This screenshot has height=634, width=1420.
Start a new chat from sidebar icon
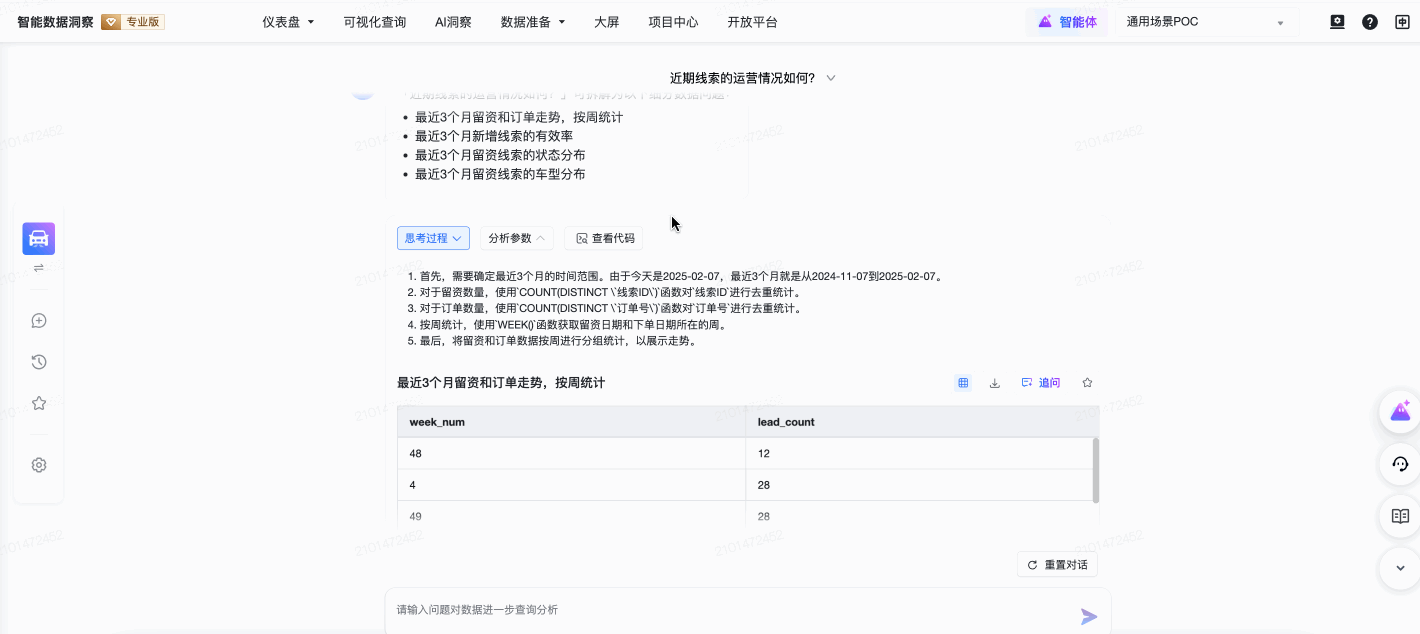pyautogui.click(x=39, y=321)
